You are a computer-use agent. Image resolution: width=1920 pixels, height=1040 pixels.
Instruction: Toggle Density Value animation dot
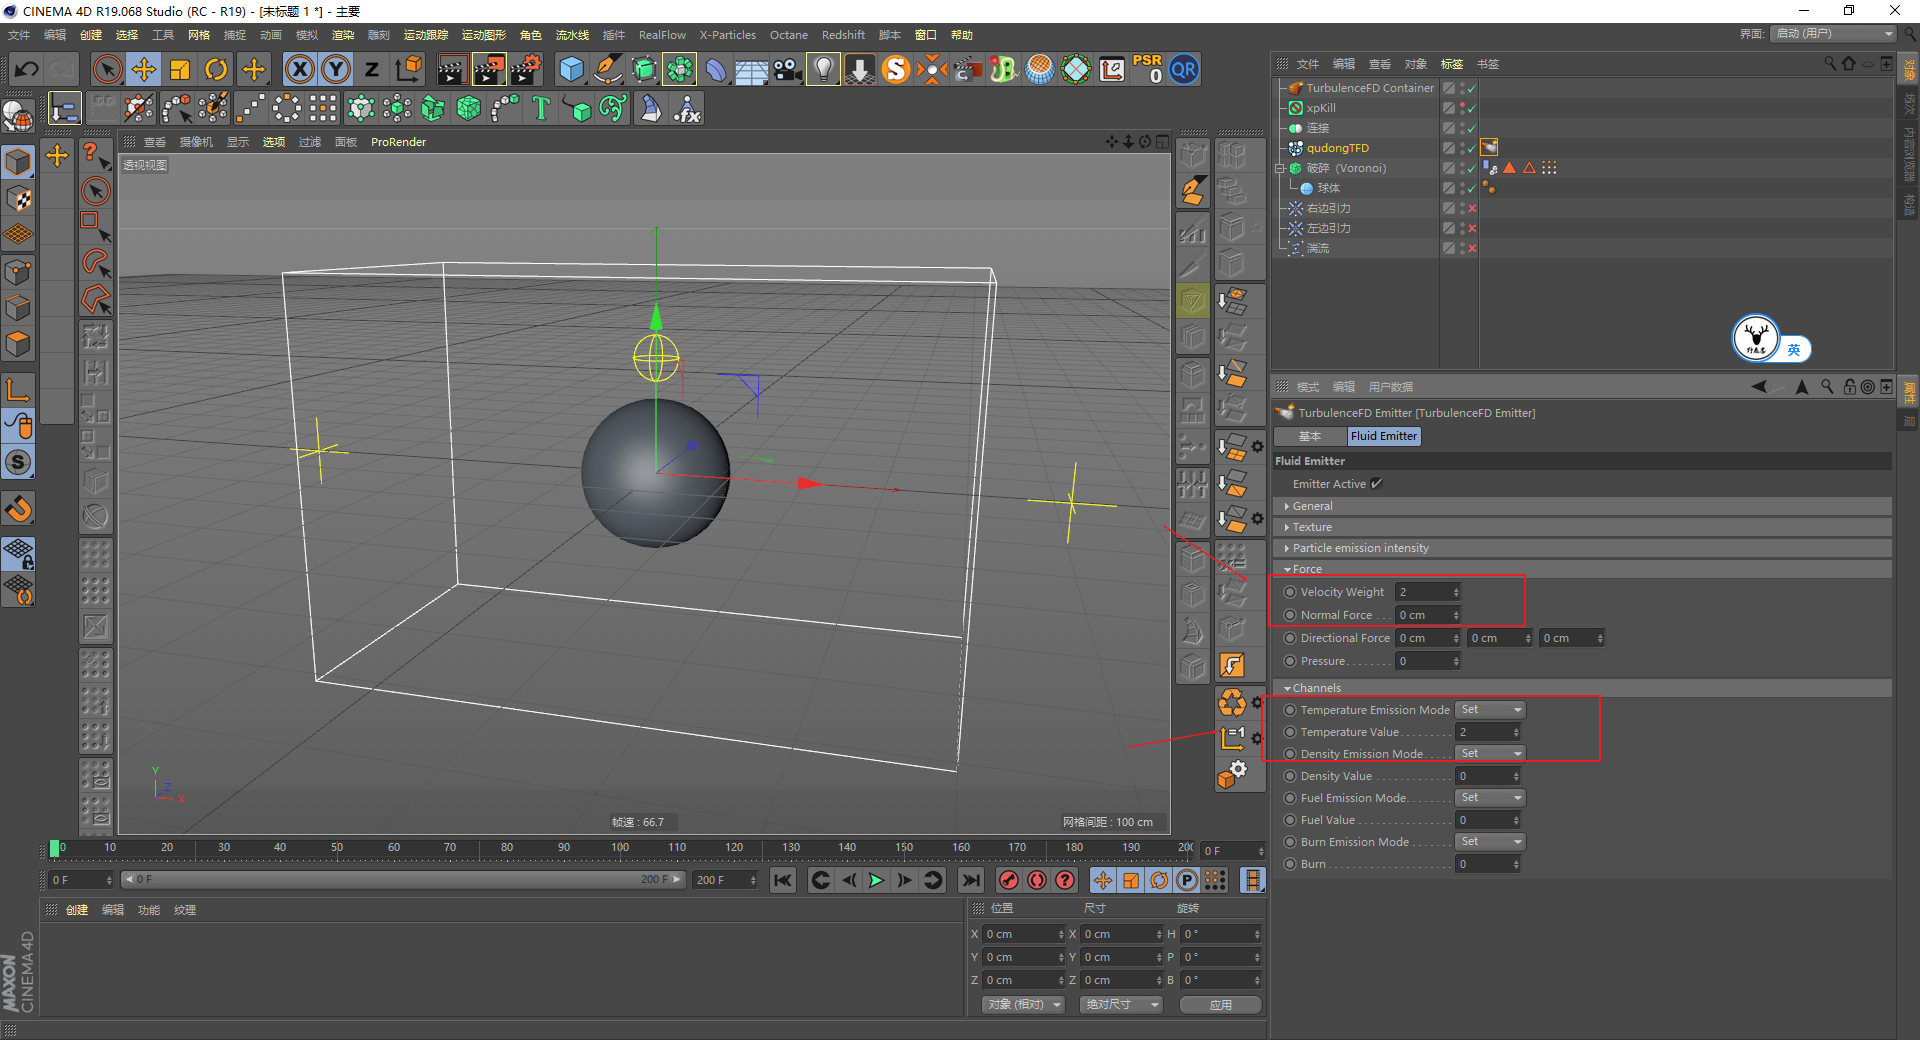coord(1290,776)
